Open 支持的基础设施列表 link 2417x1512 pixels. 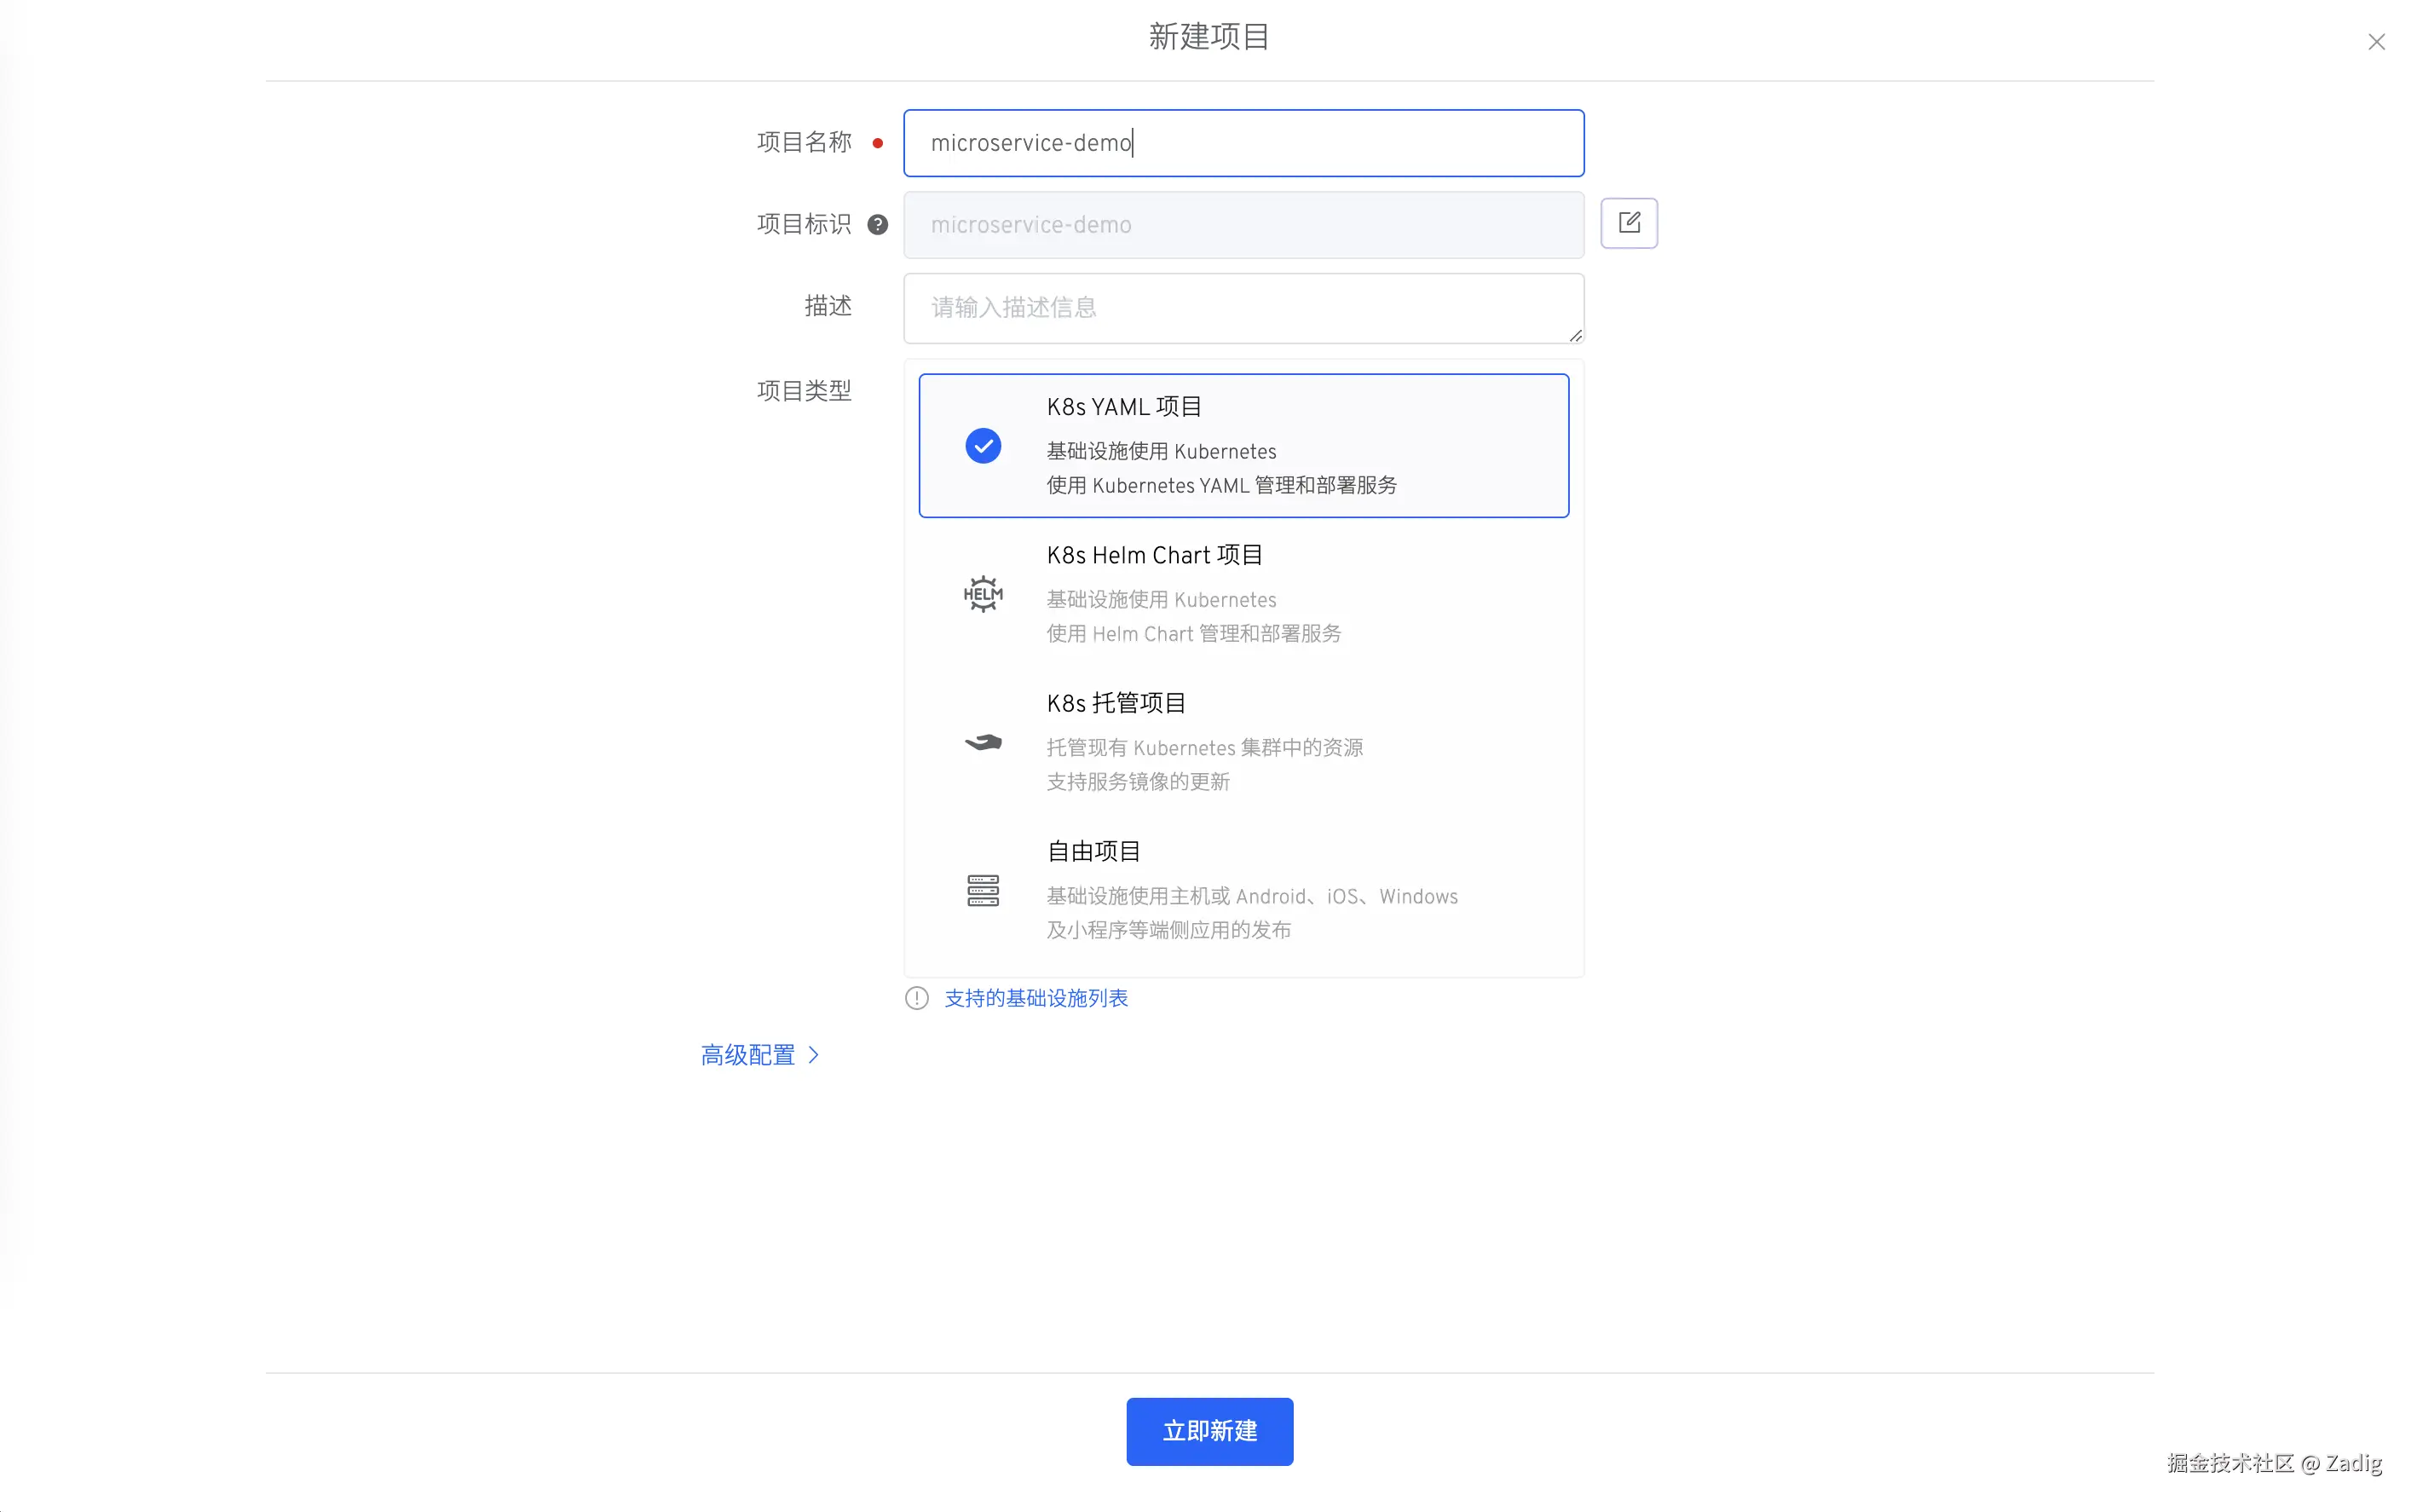click(1035, 998)
